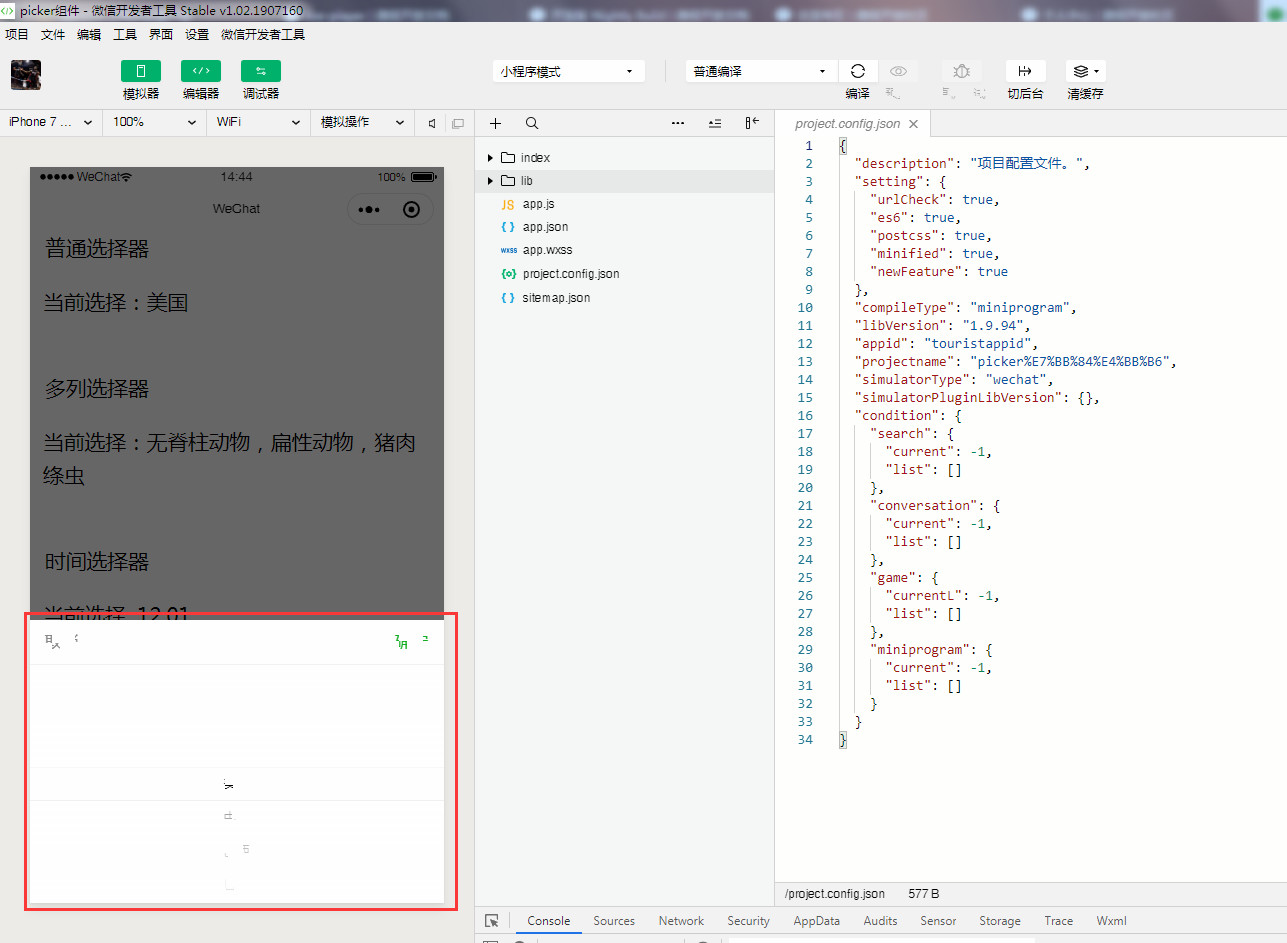The height and width of the screenshot is (943, 1287).
Task: Switch to the Trace tab
Action: pyautogui.click(x=1058, y=921)
